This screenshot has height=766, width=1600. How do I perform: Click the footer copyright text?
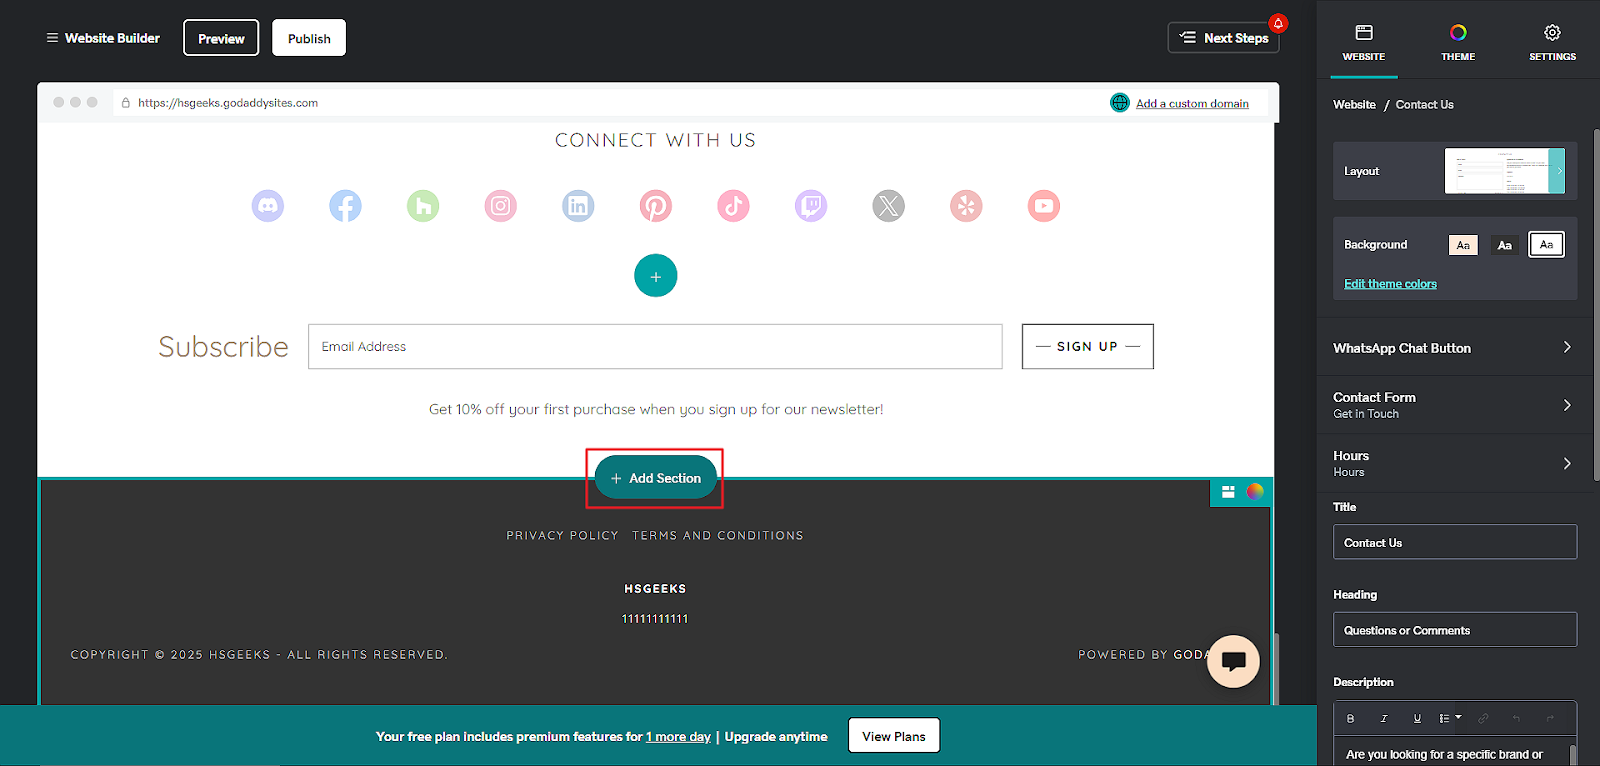(x=259, y=655)
